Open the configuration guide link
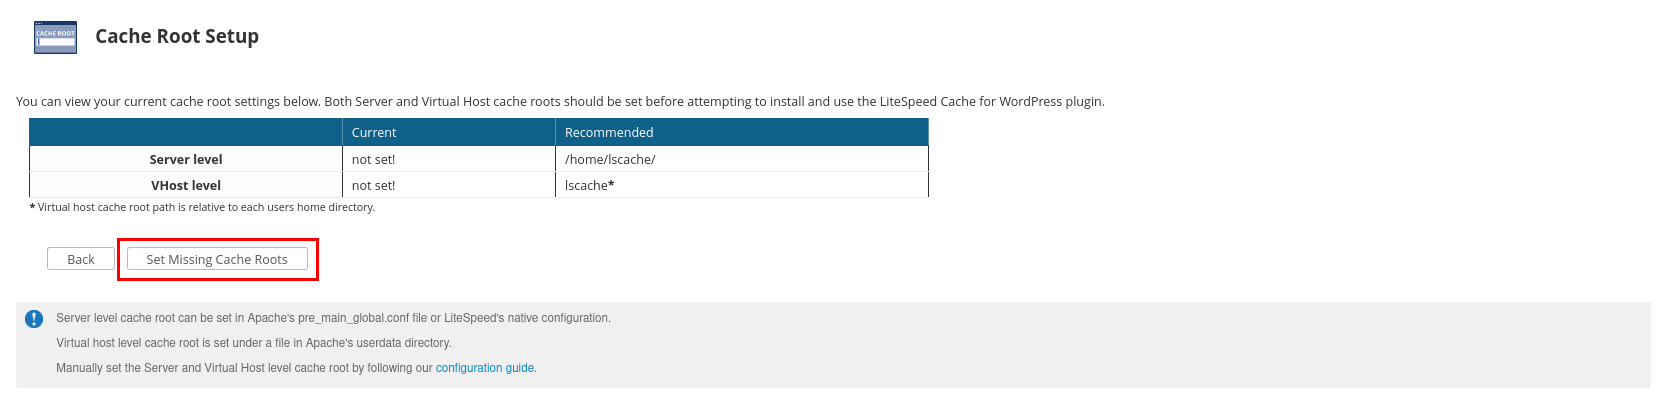This screenshot has height=412, width=1677. (485, 368)
